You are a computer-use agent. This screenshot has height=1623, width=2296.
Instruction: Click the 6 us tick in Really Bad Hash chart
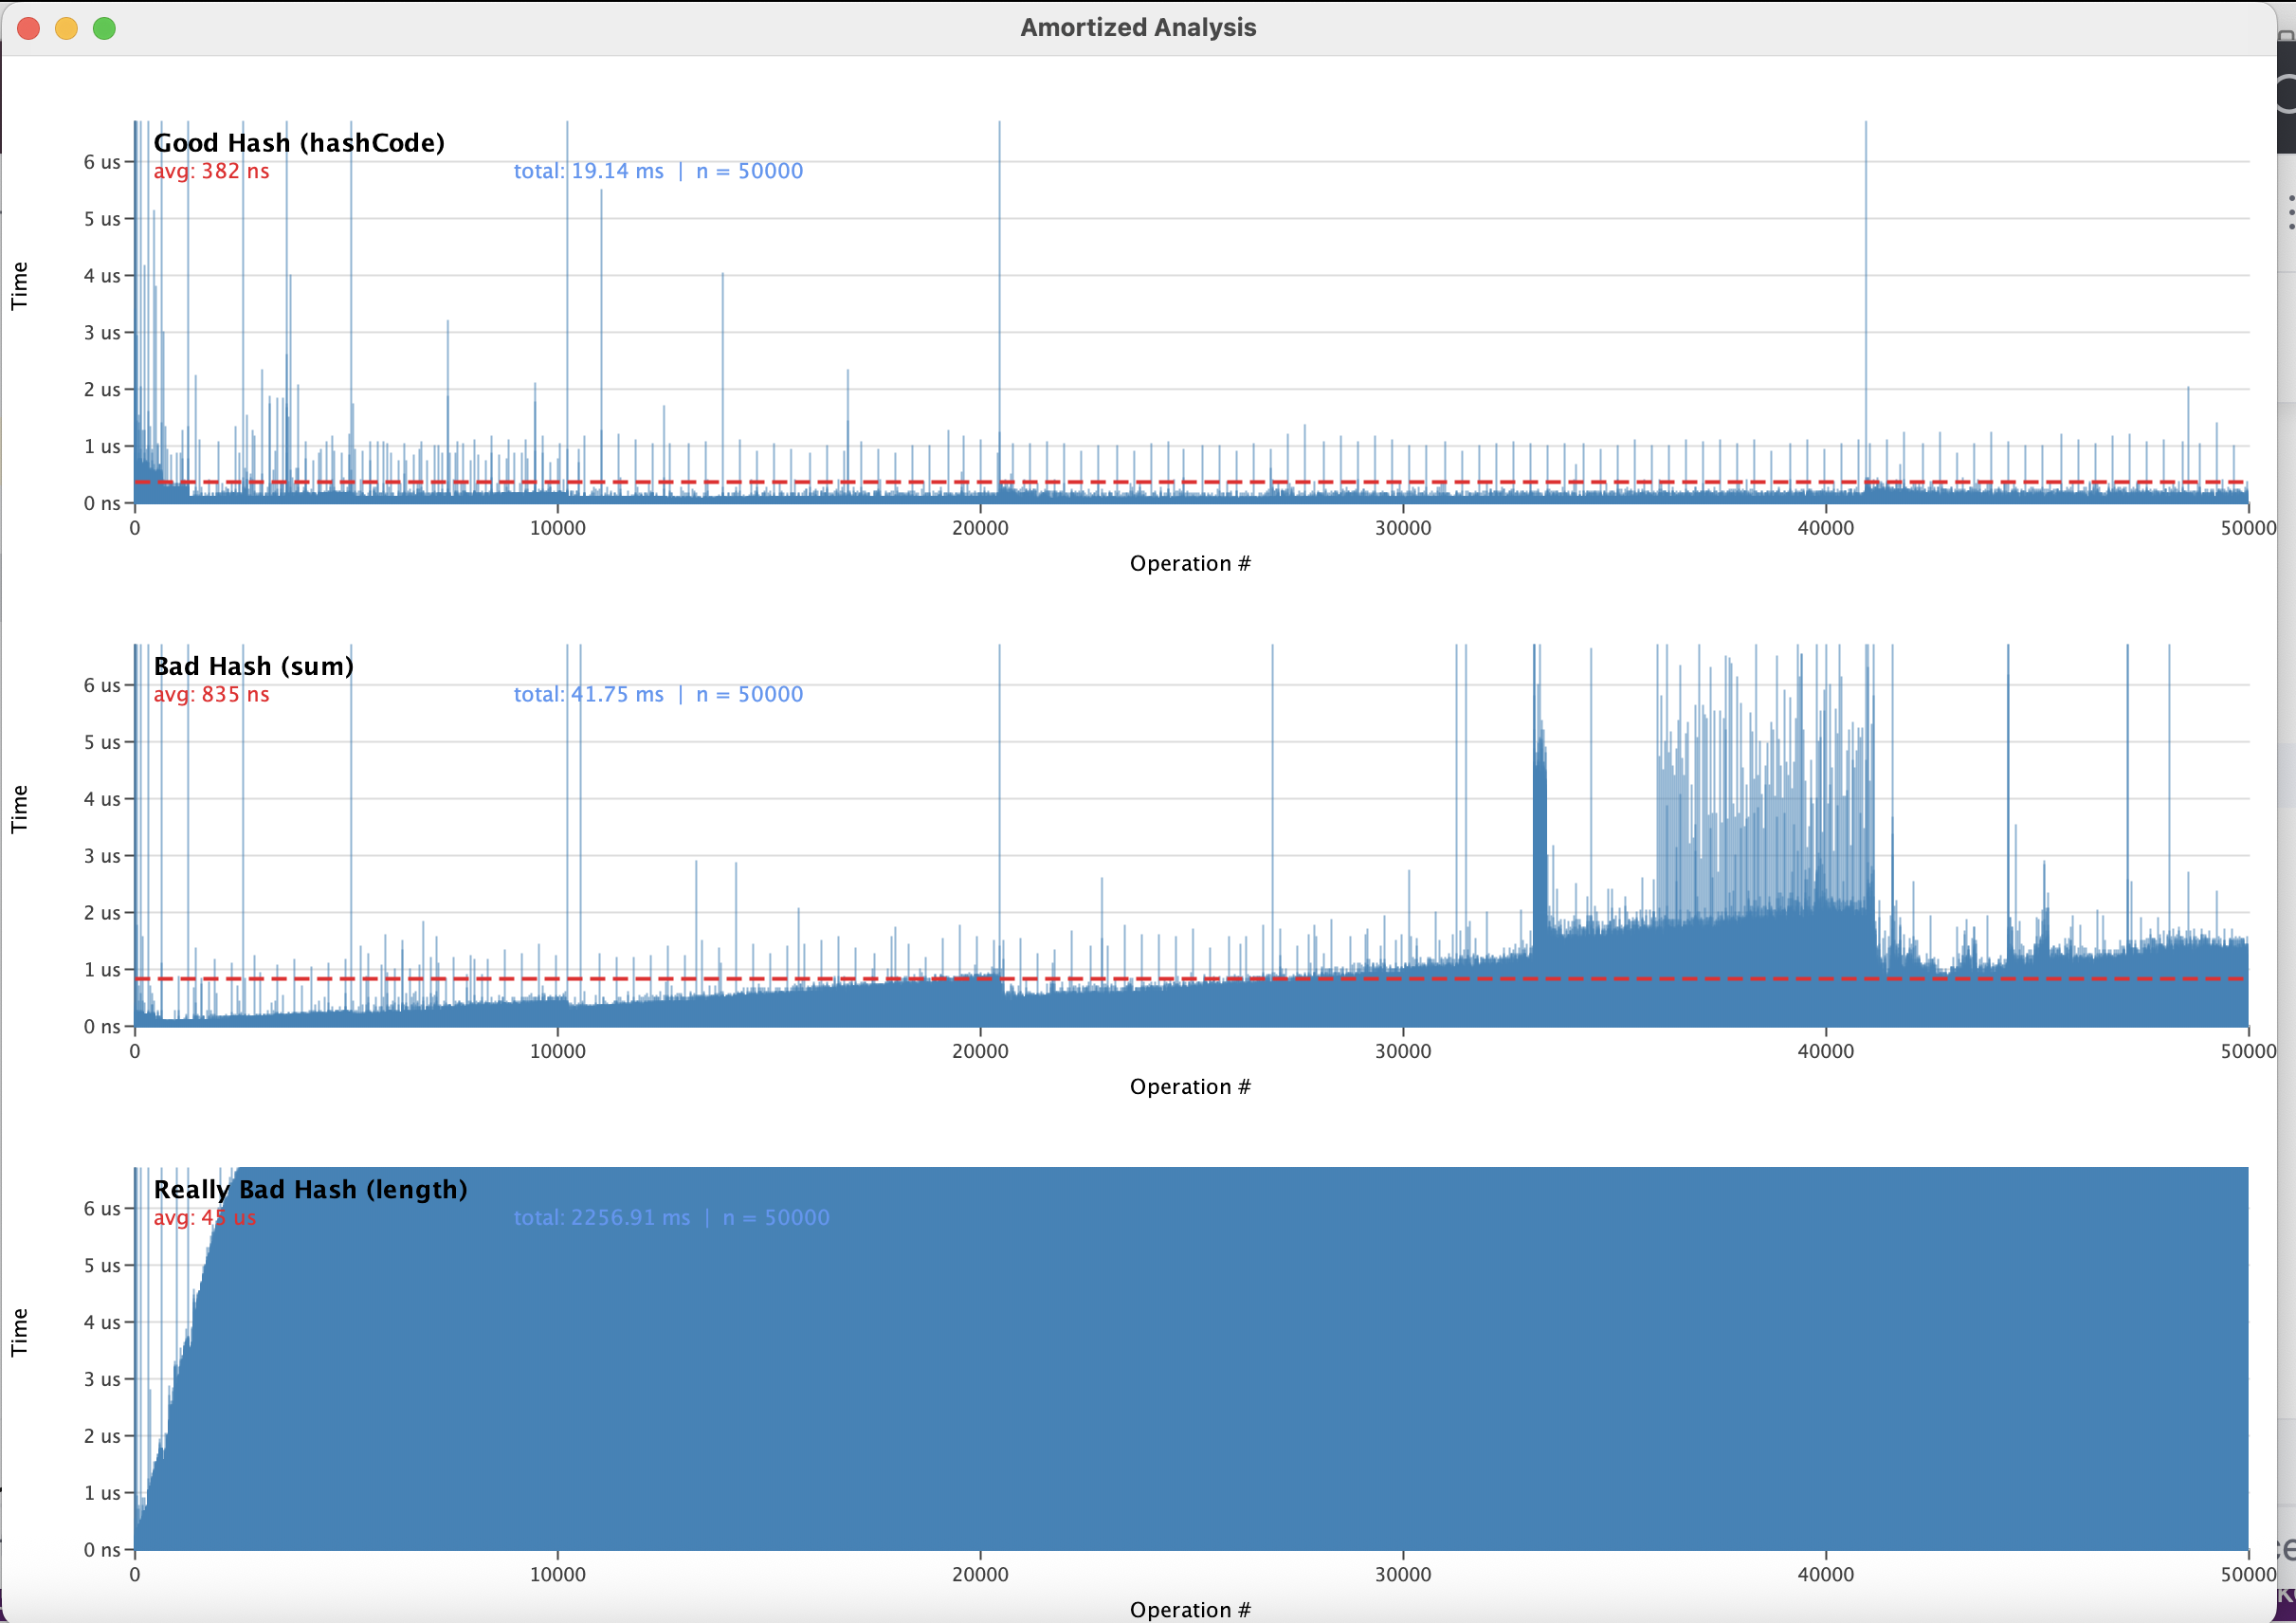tap(101, 1208)
